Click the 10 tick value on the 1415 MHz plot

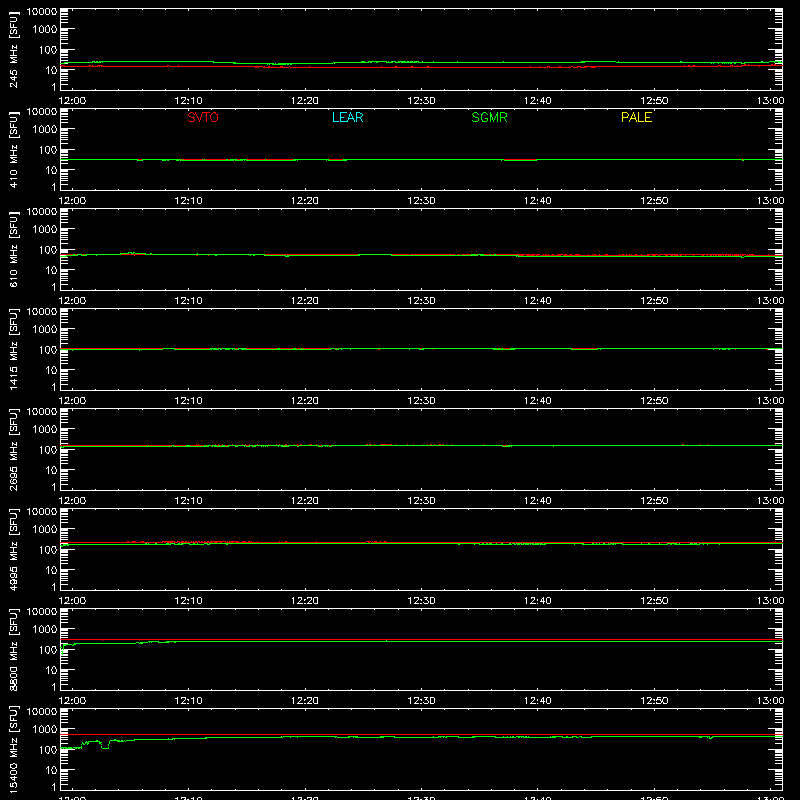51,370
